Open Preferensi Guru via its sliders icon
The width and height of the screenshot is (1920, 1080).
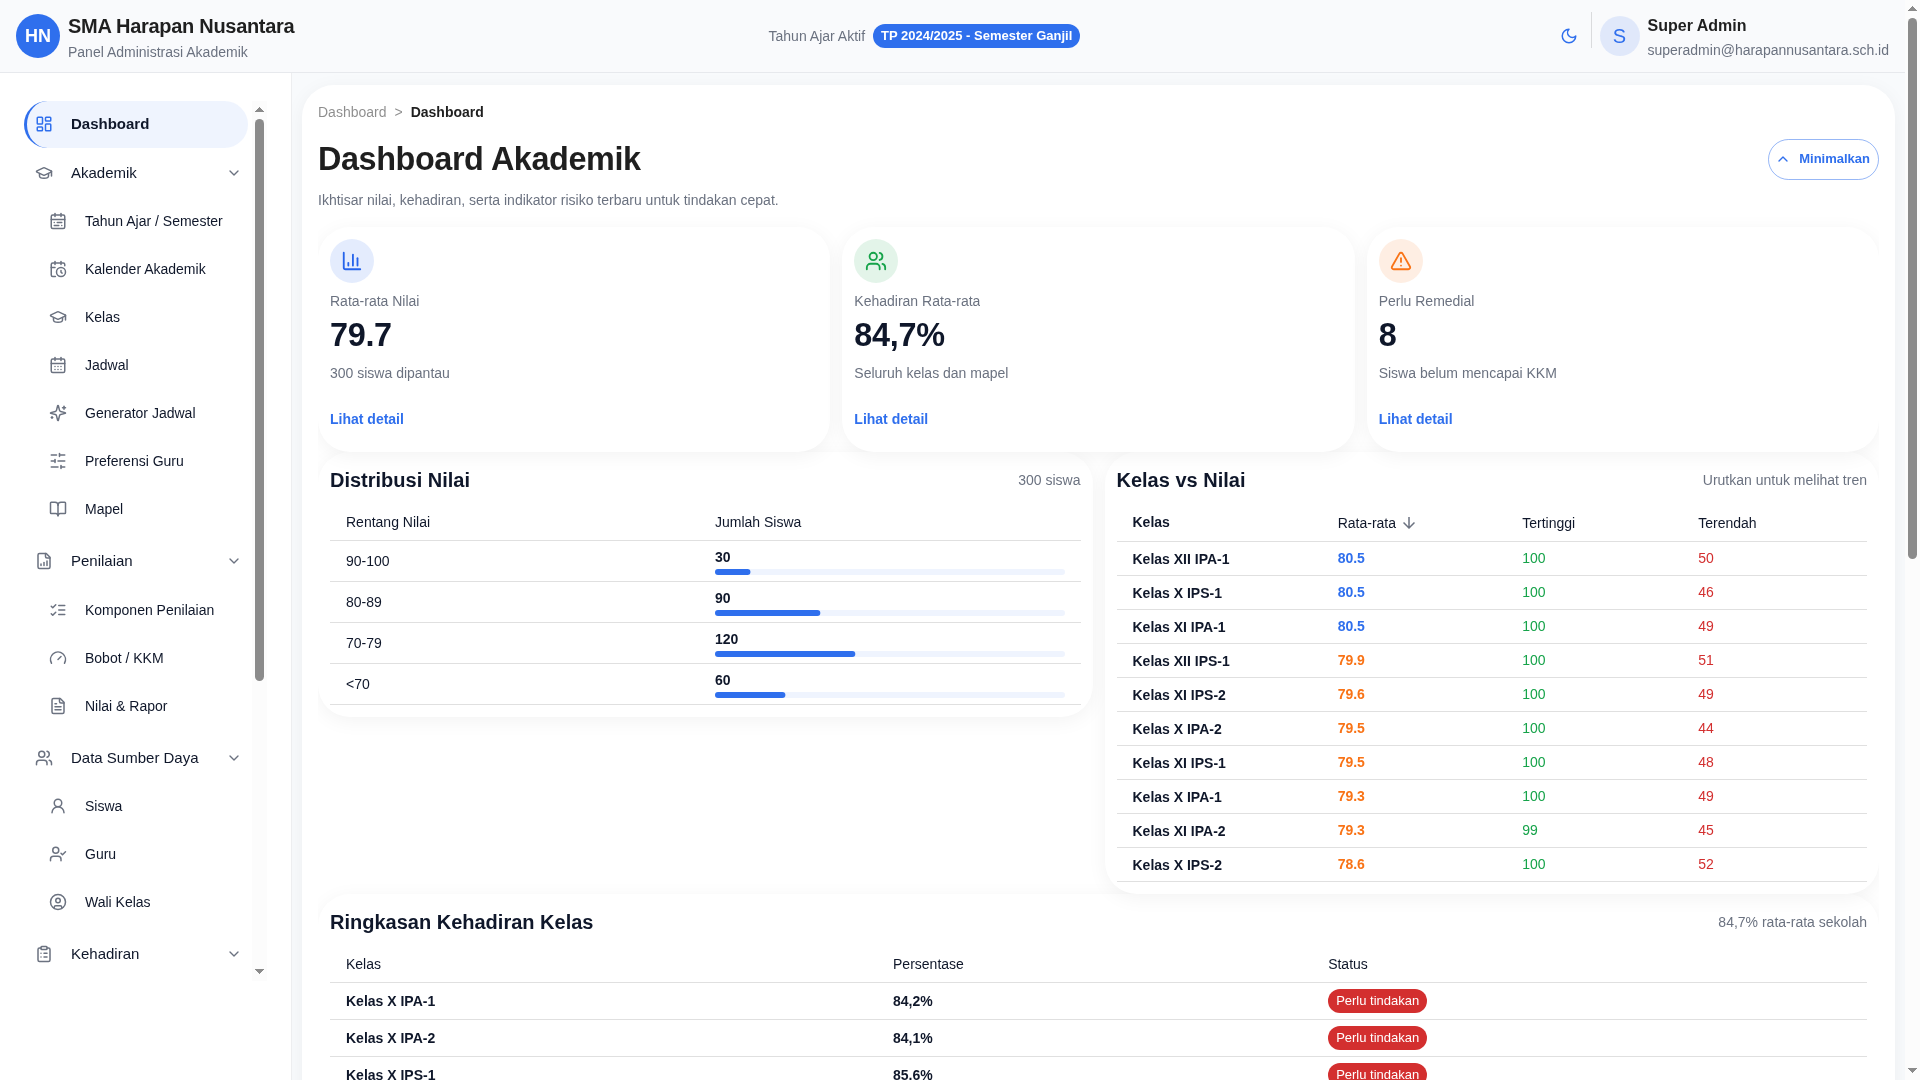point(59,461)
